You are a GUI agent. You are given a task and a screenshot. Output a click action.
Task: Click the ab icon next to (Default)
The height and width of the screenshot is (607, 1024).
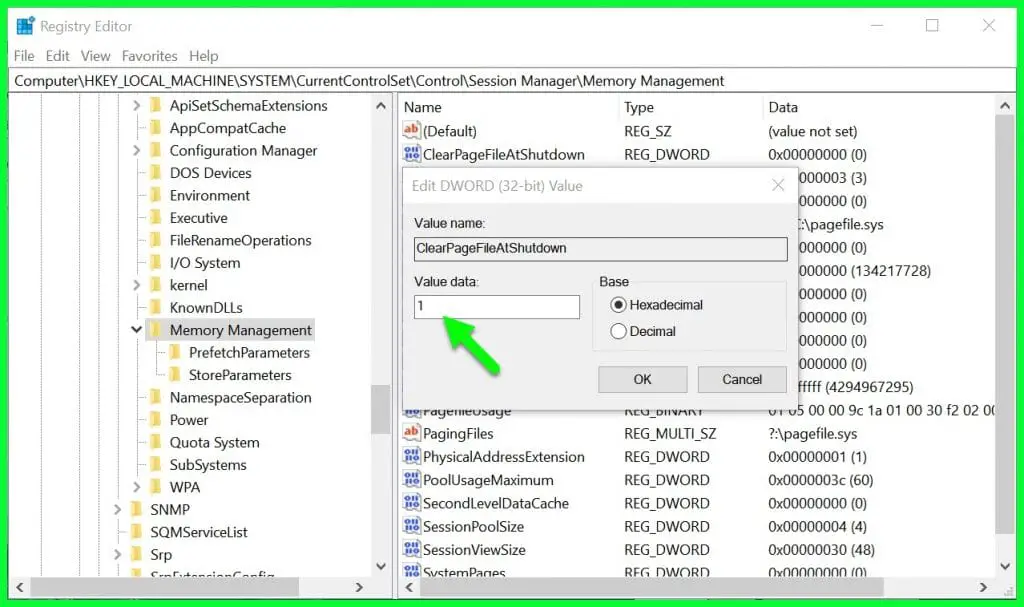click(x=413, y=131)
